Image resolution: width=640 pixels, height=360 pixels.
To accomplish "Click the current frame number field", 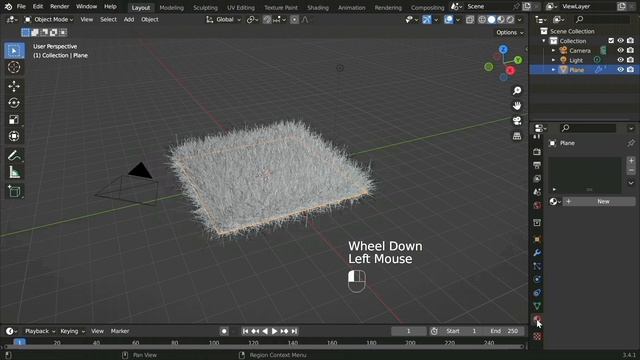I will (409, 331).
